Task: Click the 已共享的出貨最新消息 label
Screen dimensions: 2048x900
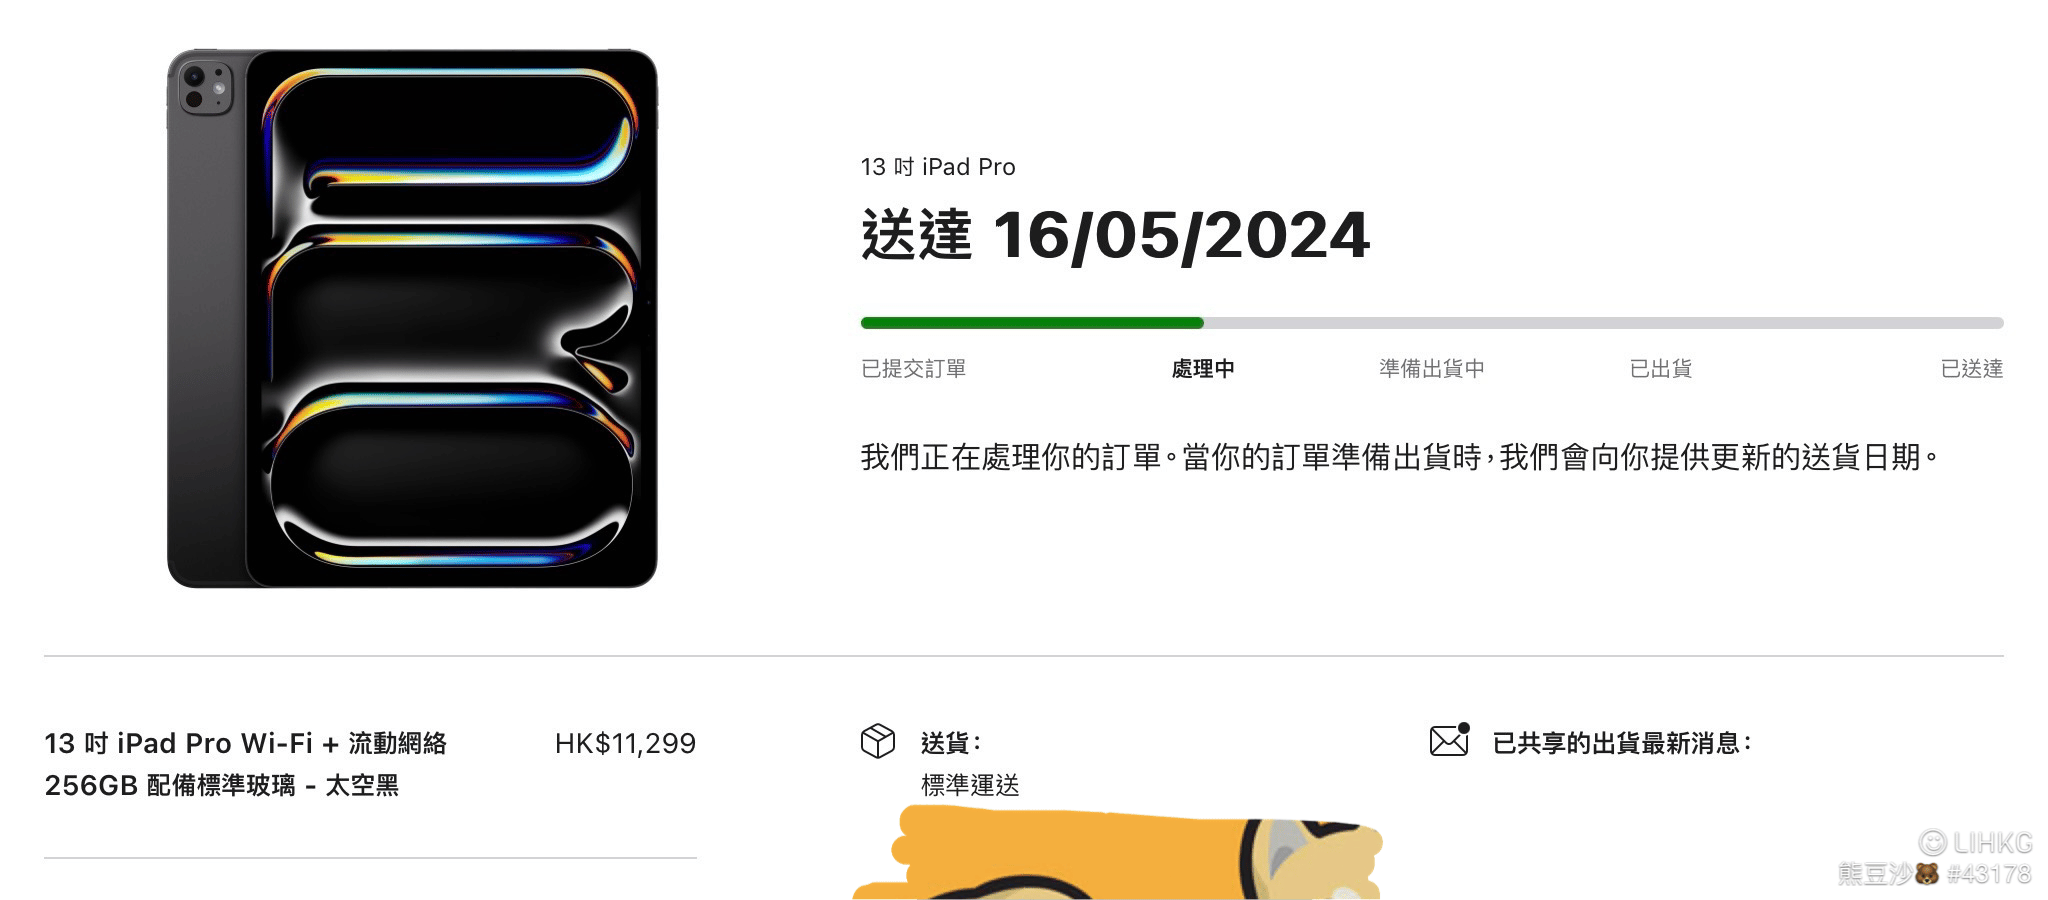Action: pyautogui.click(x=1622, y=743)
